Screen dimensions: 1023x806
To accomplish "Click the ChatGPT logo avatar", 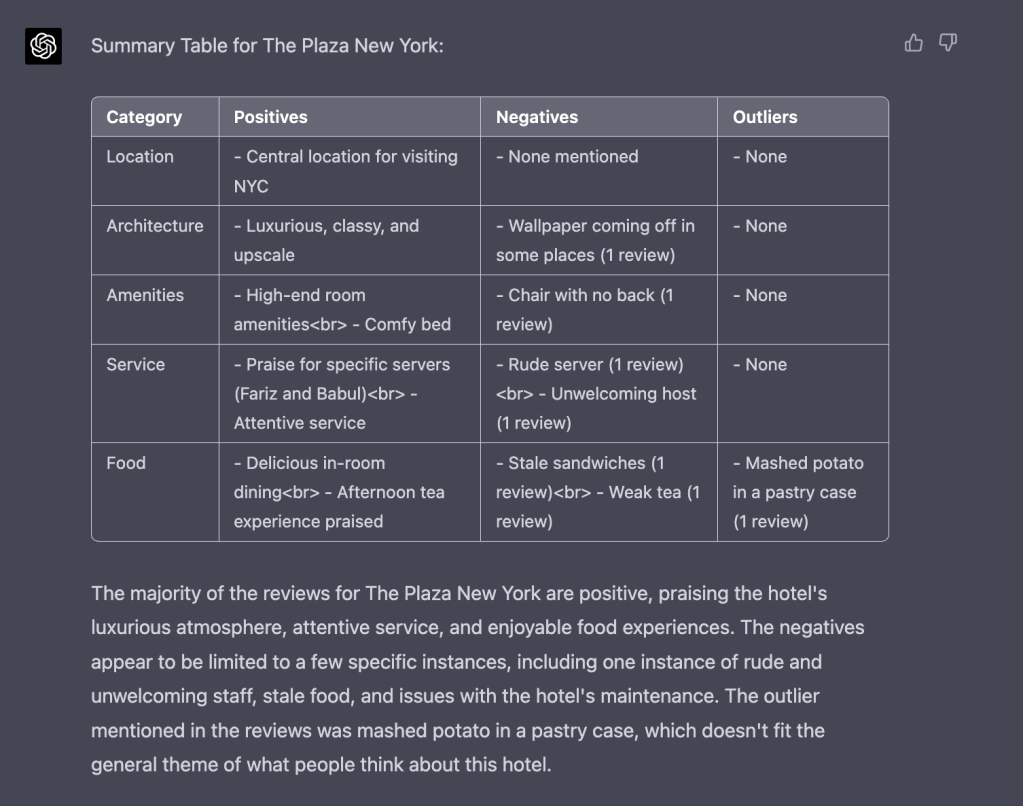I will point(44,46).
